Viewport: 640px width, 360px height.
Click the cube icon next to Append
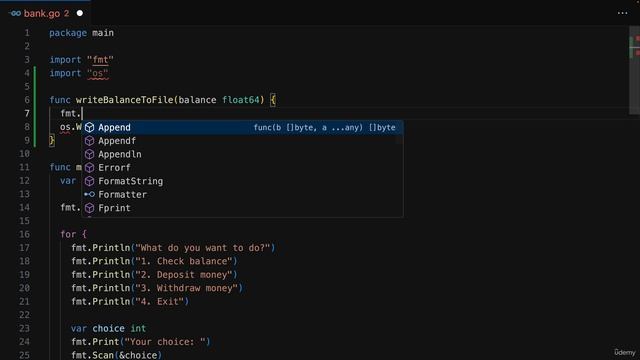point(89,127)
